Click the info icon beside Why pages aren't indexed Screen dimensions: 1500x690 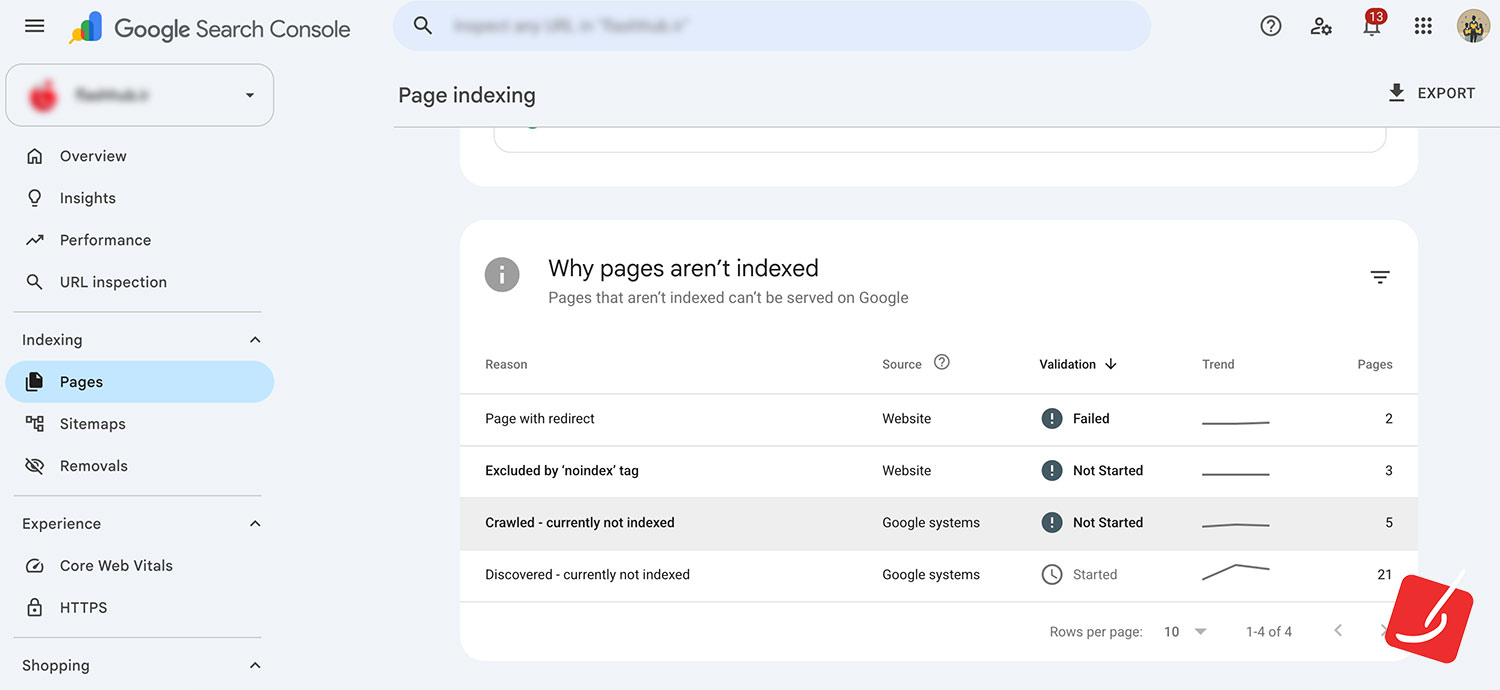click(502, 274)
